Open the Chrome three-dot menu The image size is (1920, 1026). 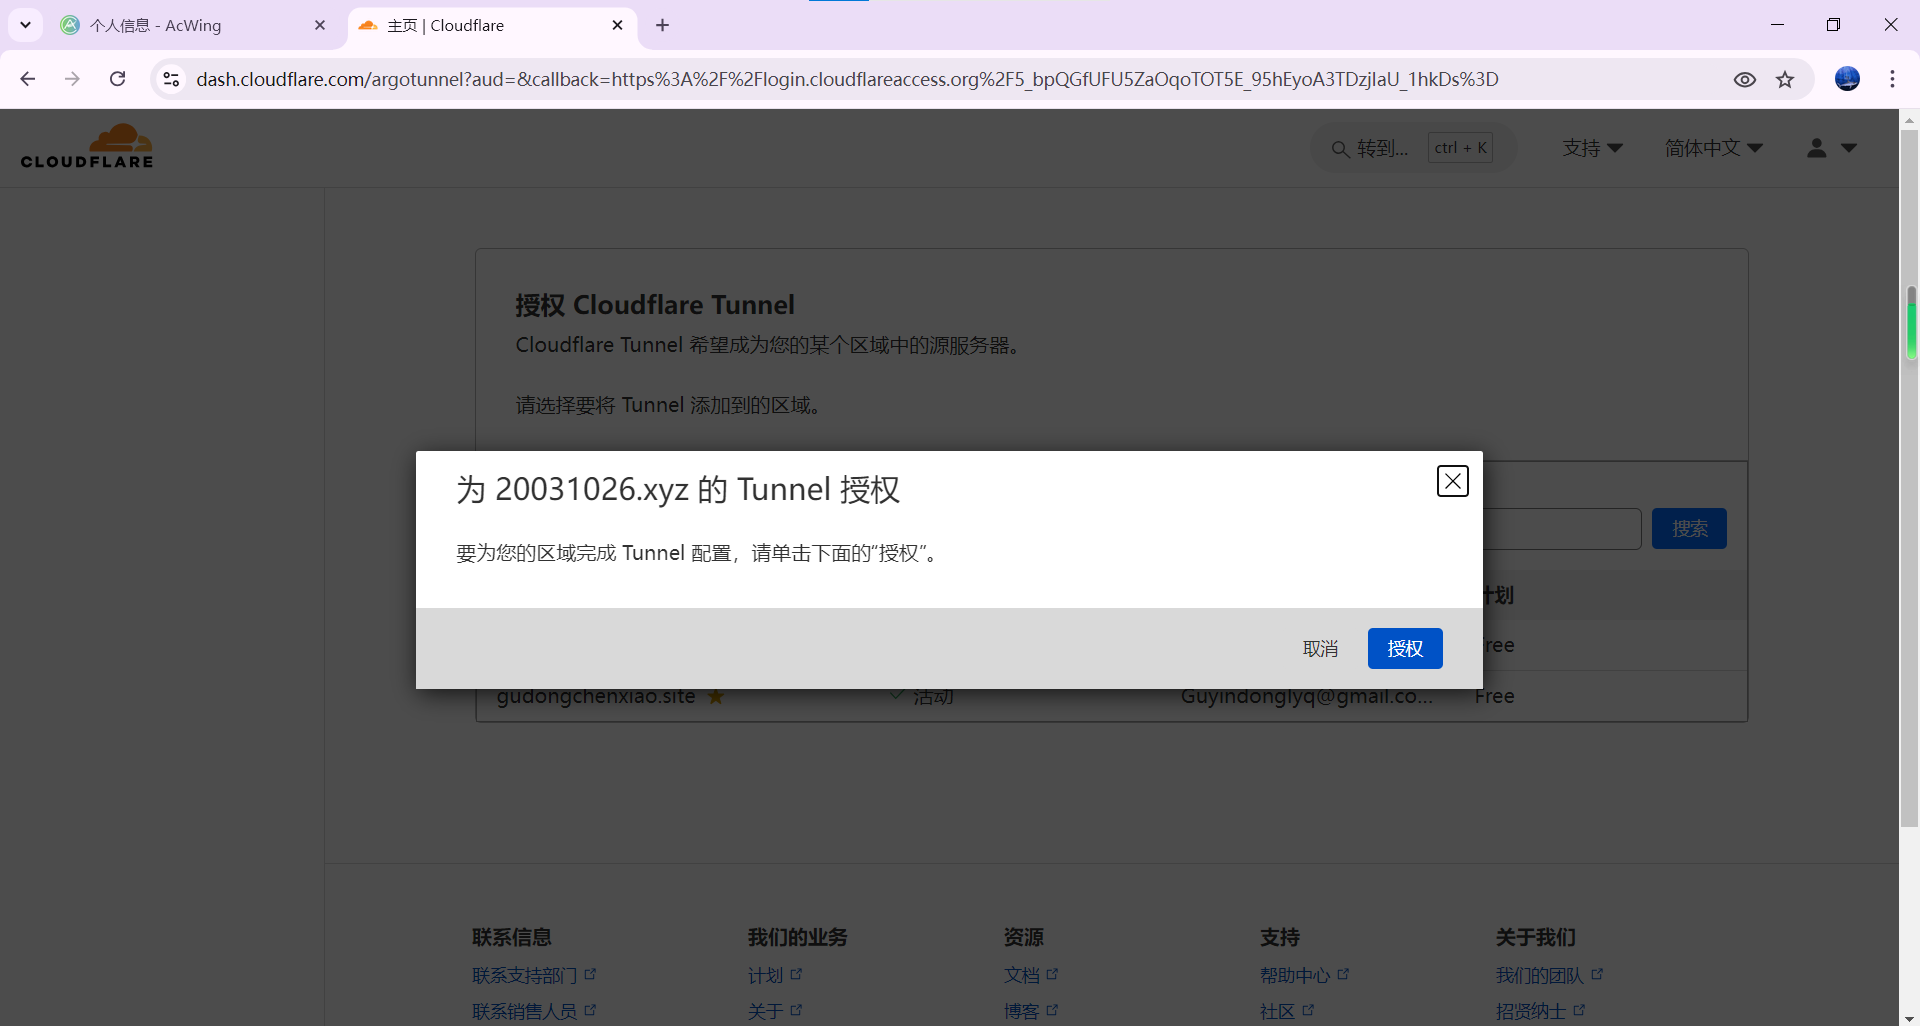pos(1892,79)
